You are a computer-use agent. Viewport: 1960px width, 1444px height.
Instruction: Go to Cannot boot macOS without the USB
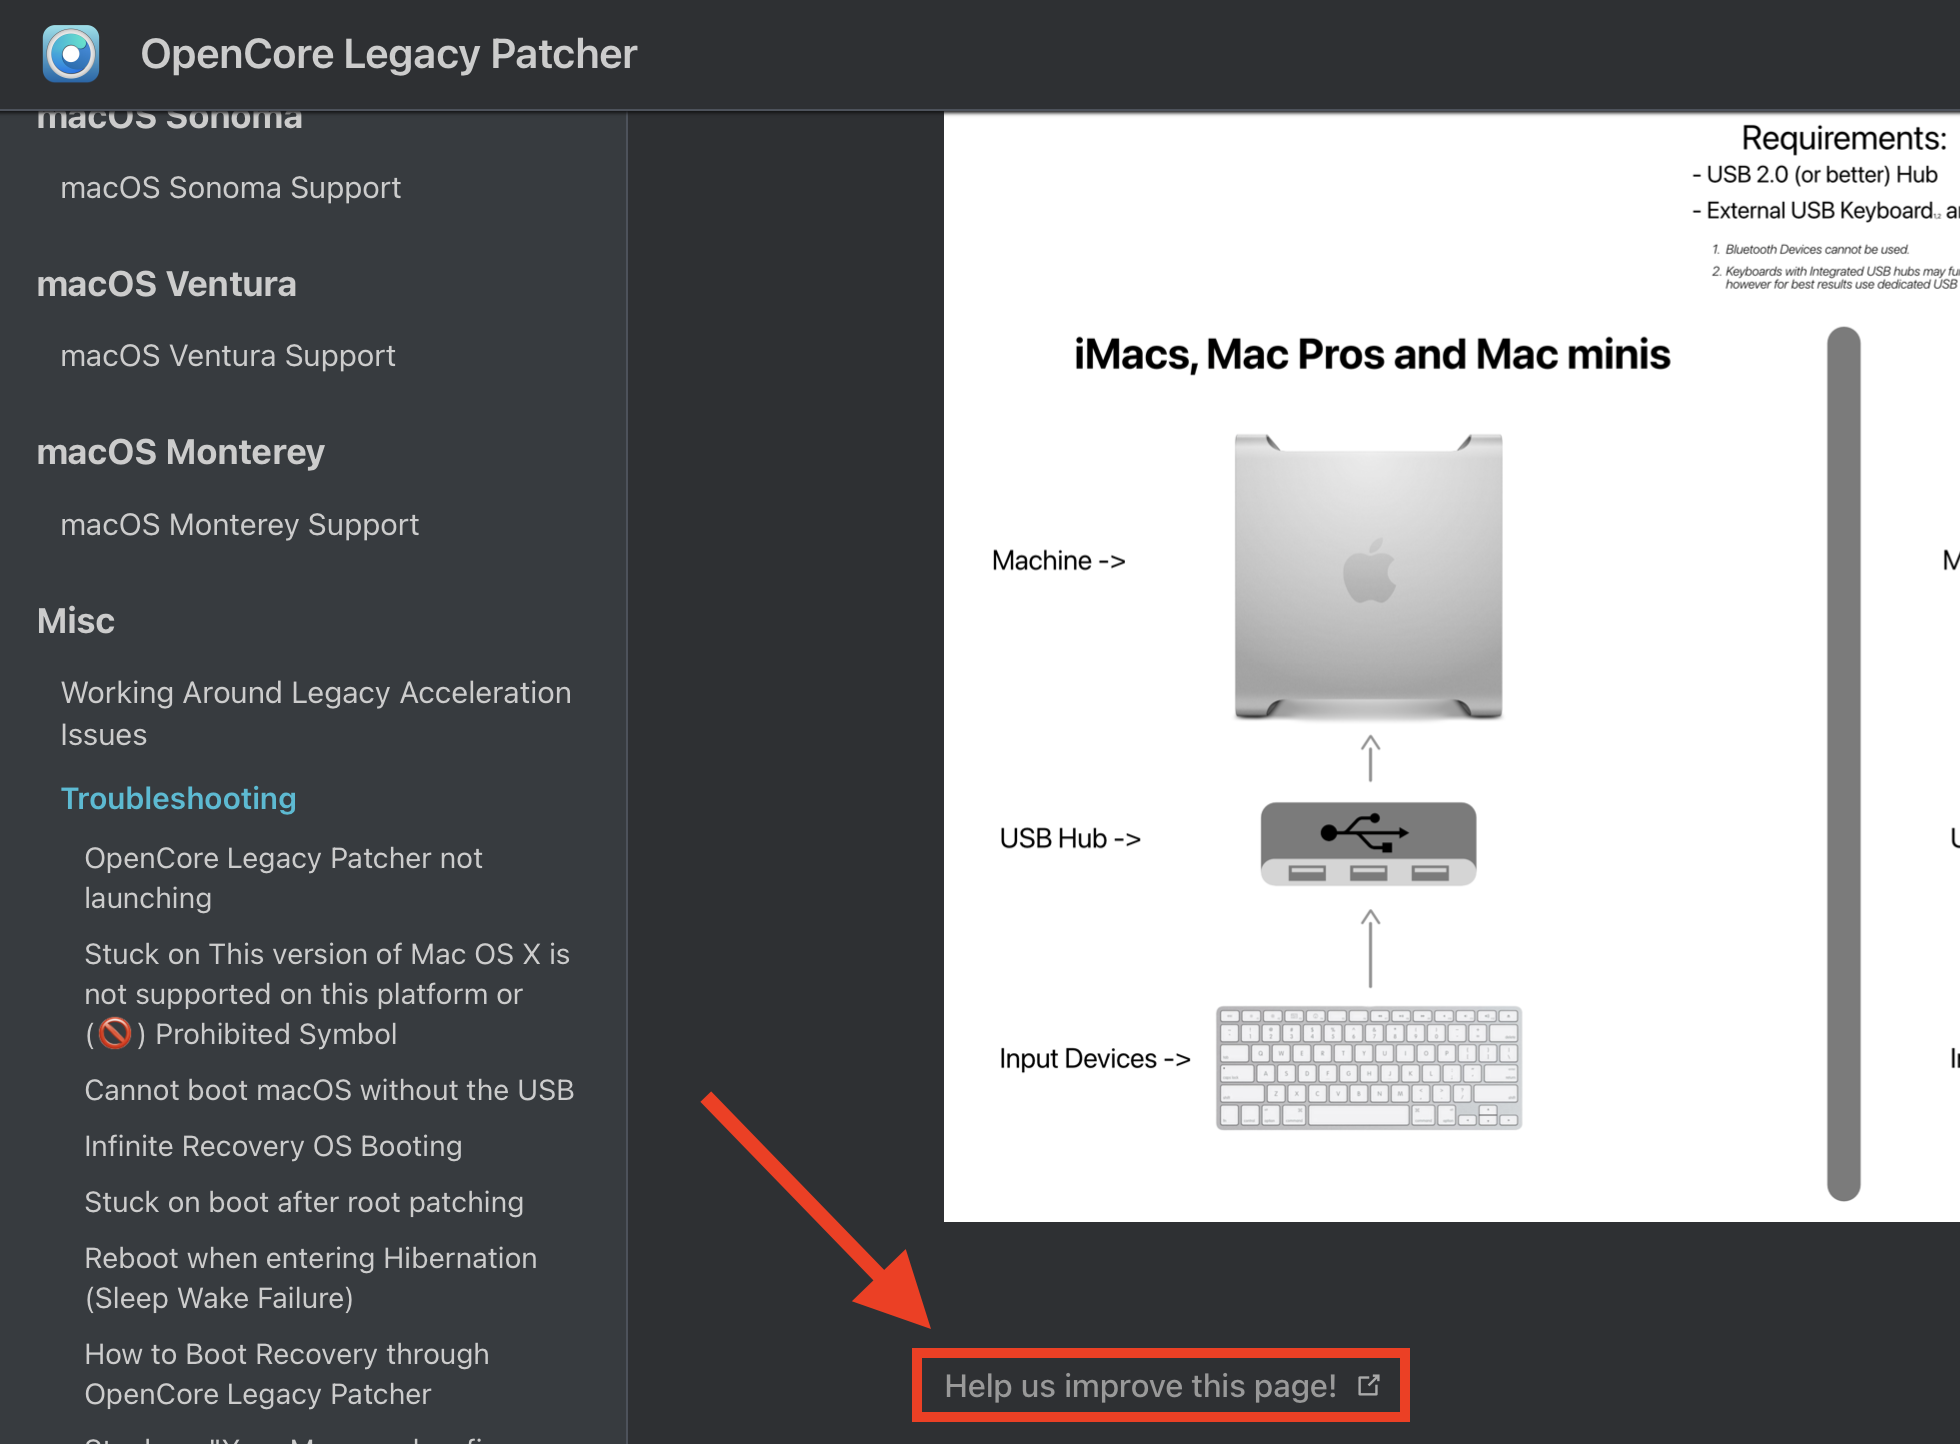(x=329, y=1090)
